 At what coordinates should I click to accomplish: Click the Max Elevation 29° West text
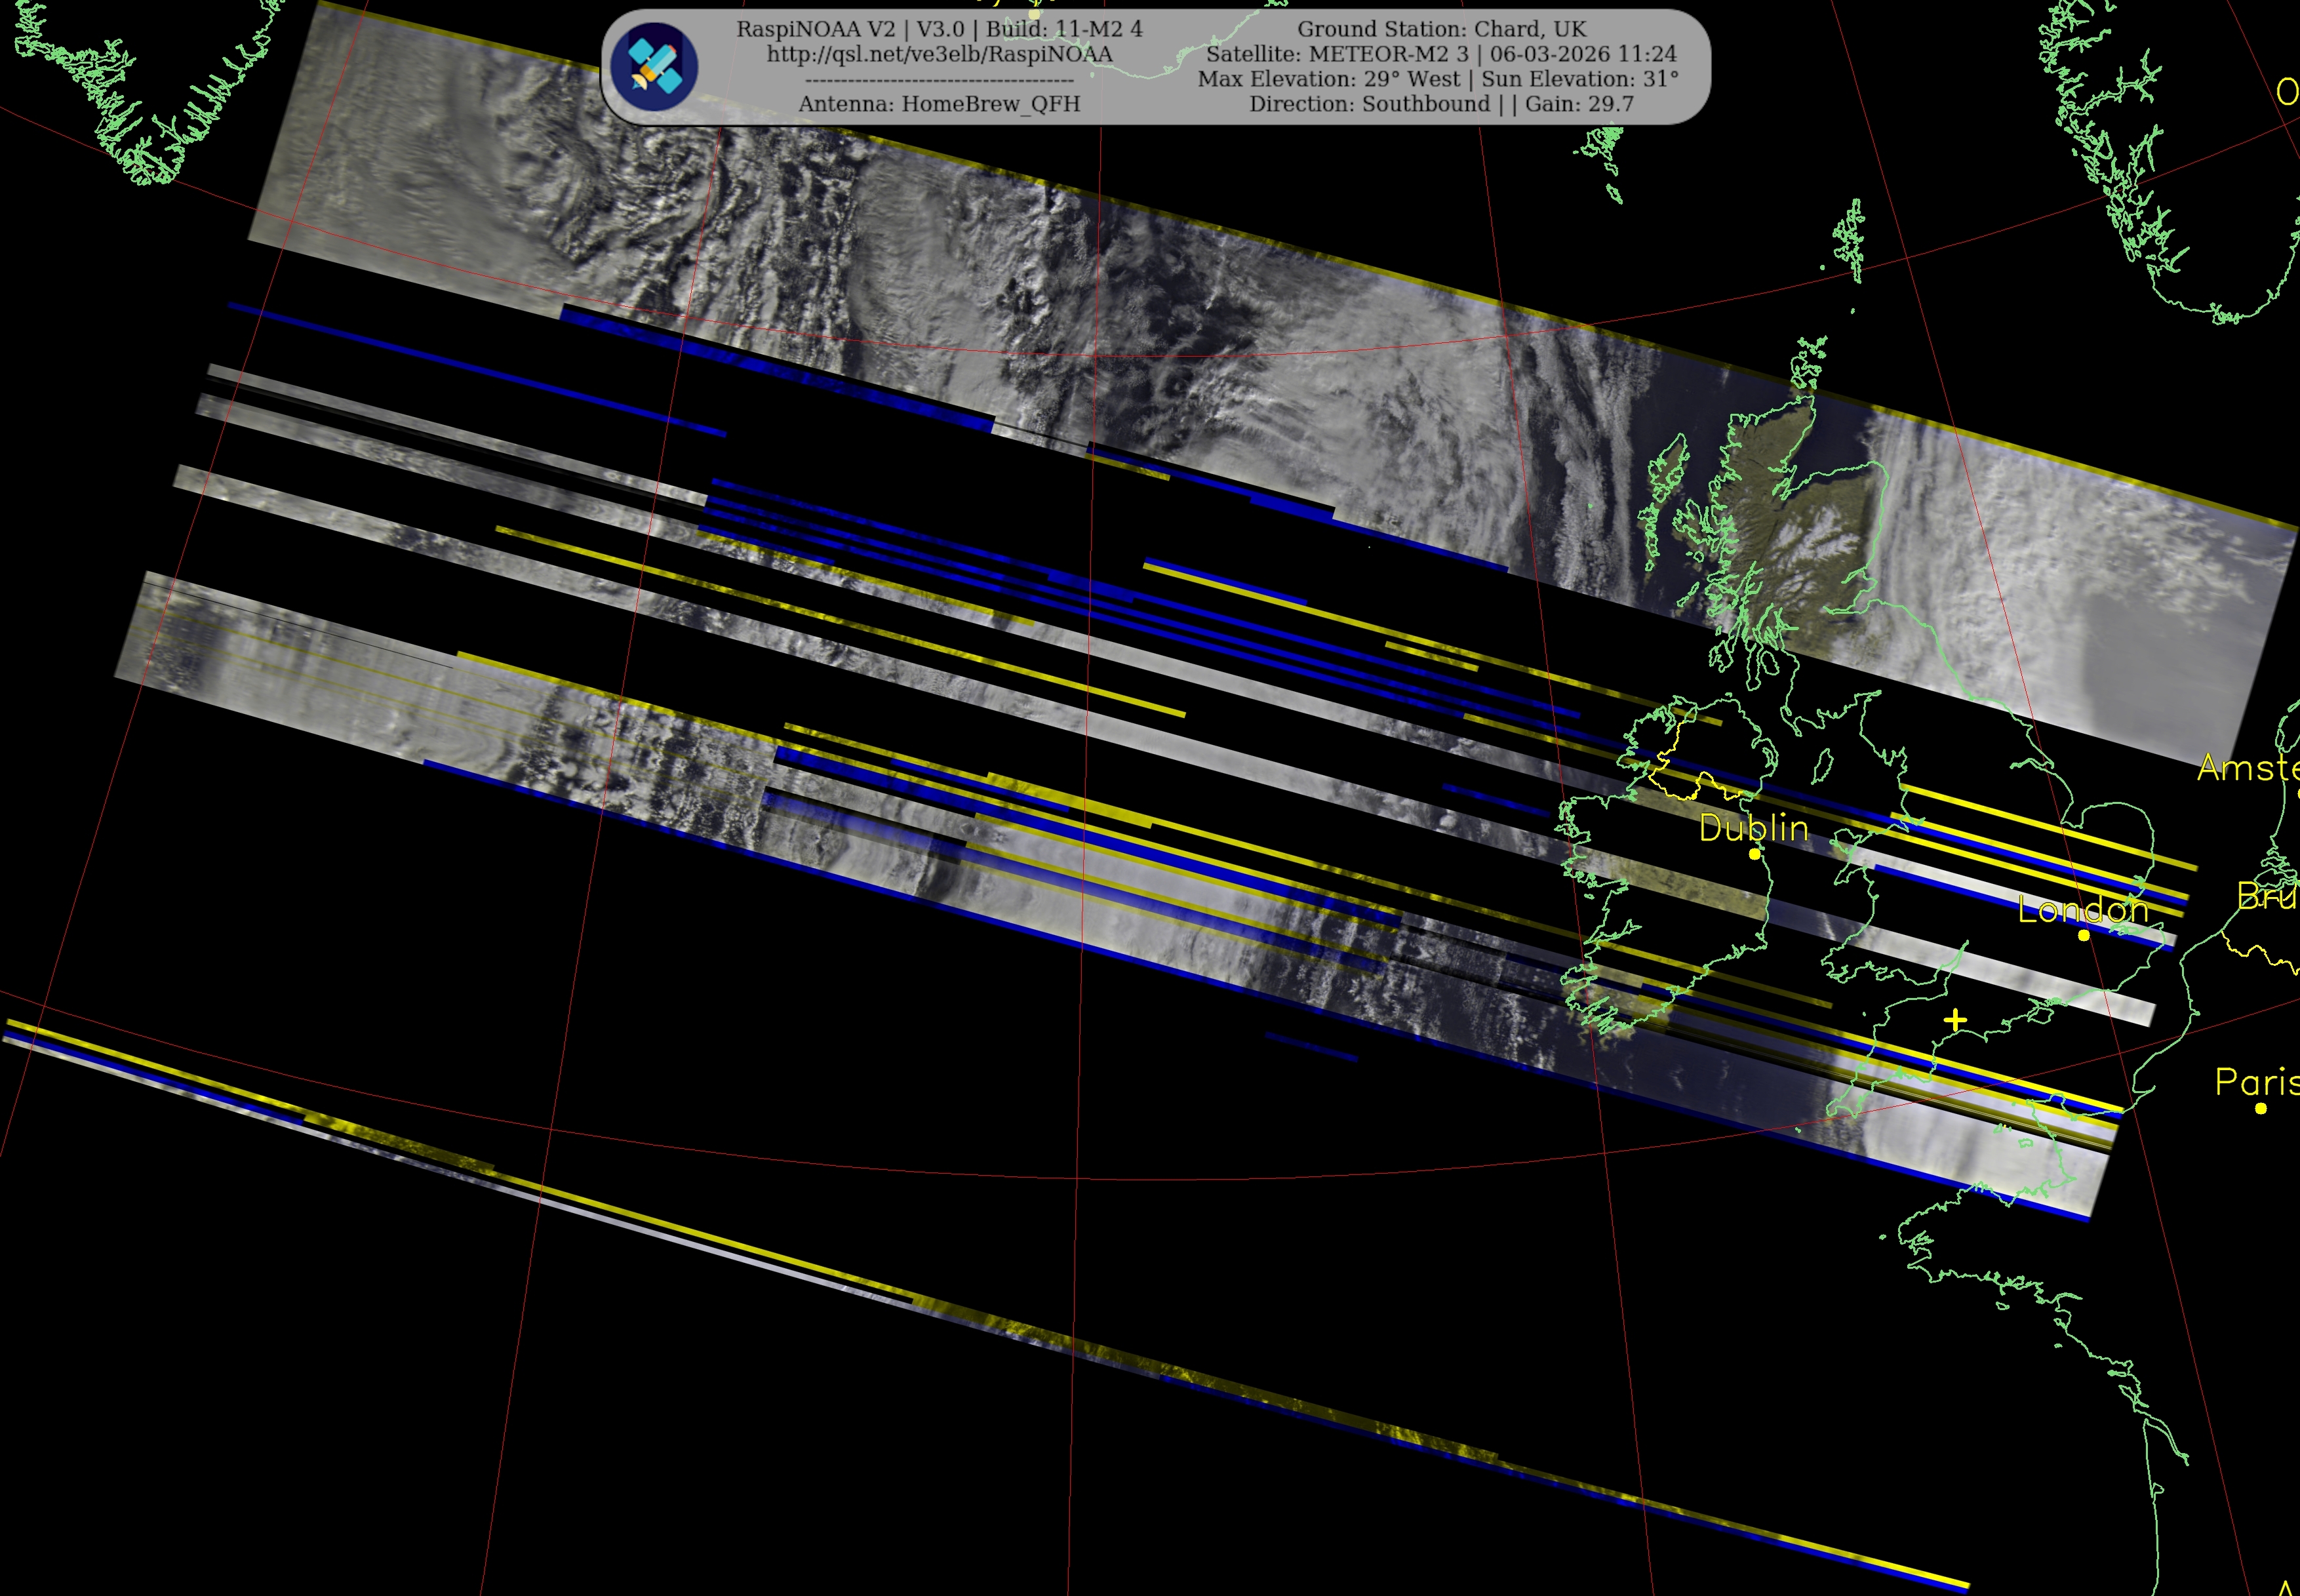coord(1329,79)
